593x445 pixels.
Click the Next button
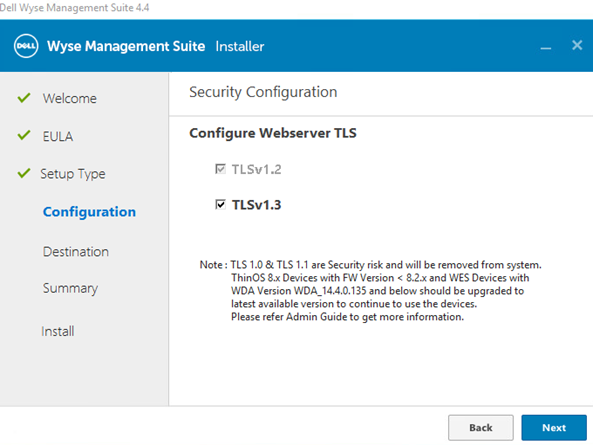pos(554,428)
